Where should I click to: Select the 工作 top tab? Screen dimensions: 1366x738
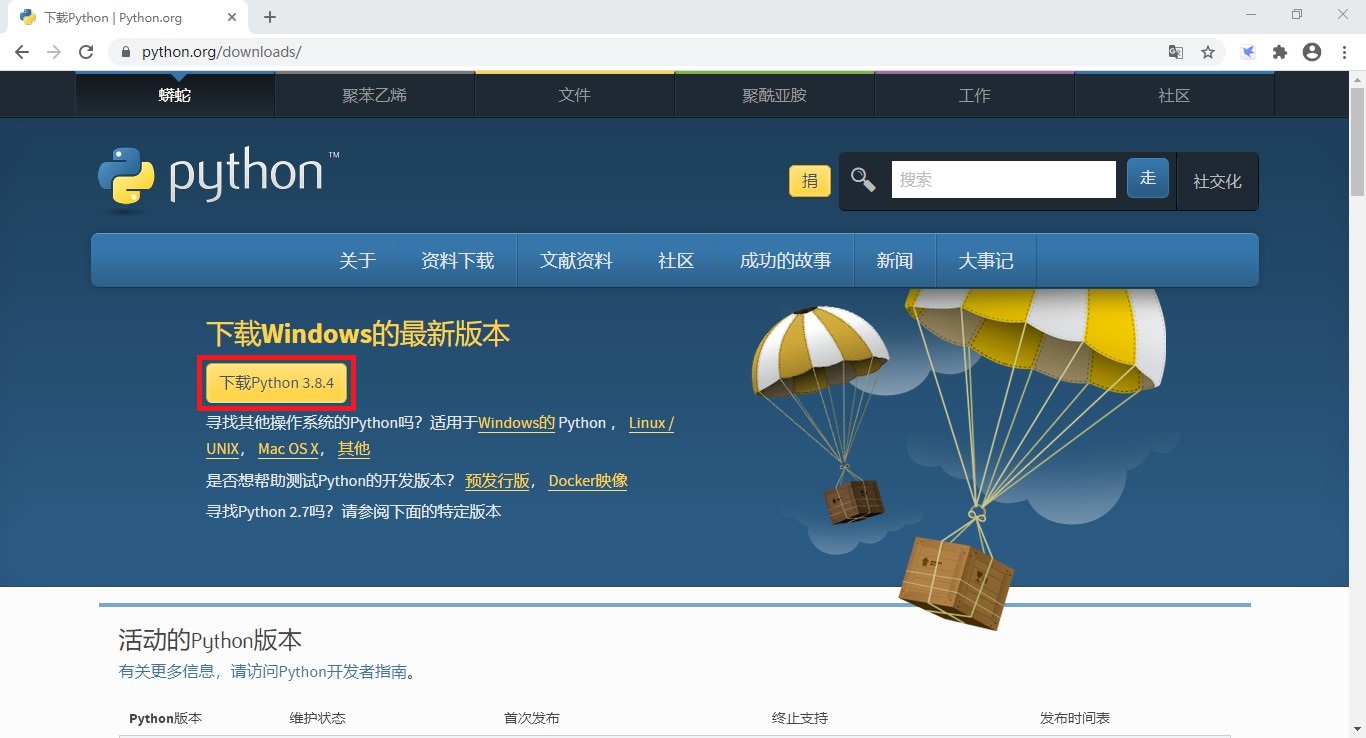[975, 95]
